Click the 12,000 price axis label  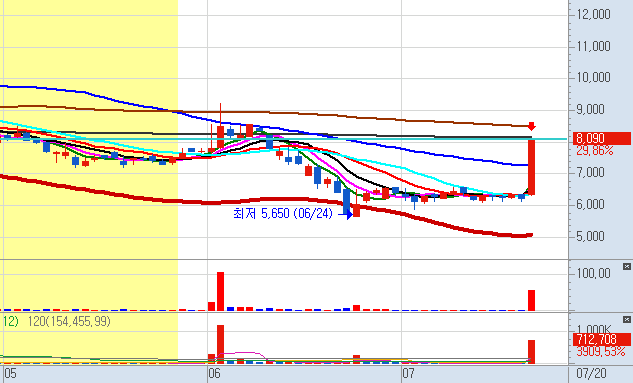click(x=593, y=15)
